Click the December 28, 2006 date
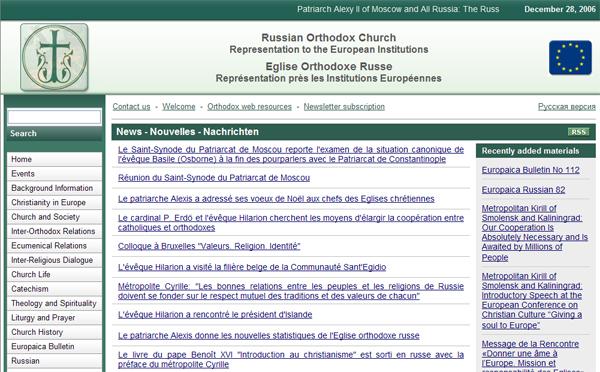The width and height of the screenshot is (600, 372). 560,9
